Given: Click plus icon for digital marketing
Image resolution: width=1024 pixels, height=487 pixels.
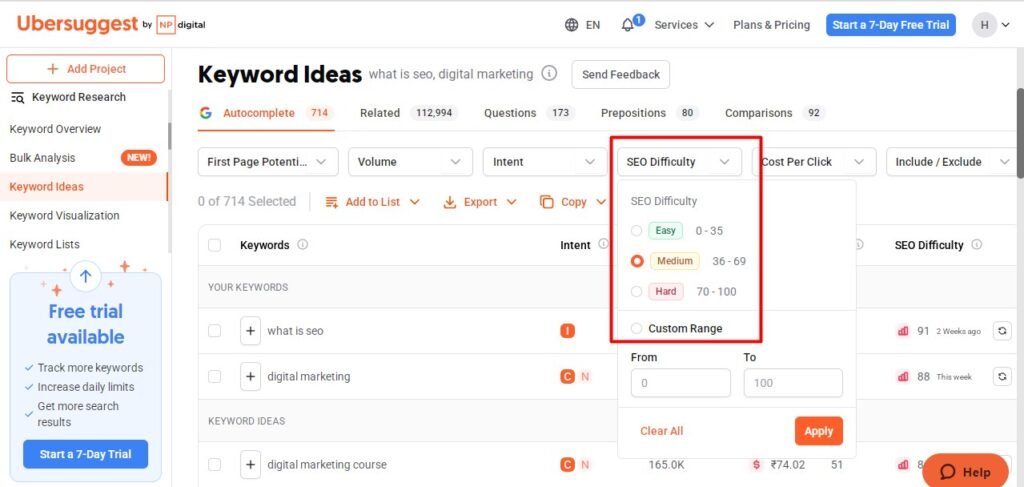Looking at the screenshot, I should [250, 376].
